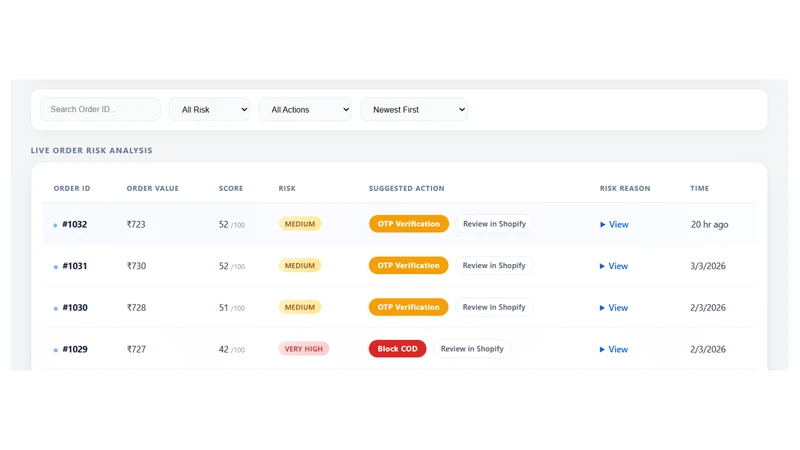Screen dimensions: 800x450
Task: Click OTP Verification for order #1032
Action: (x=409, y=223)
